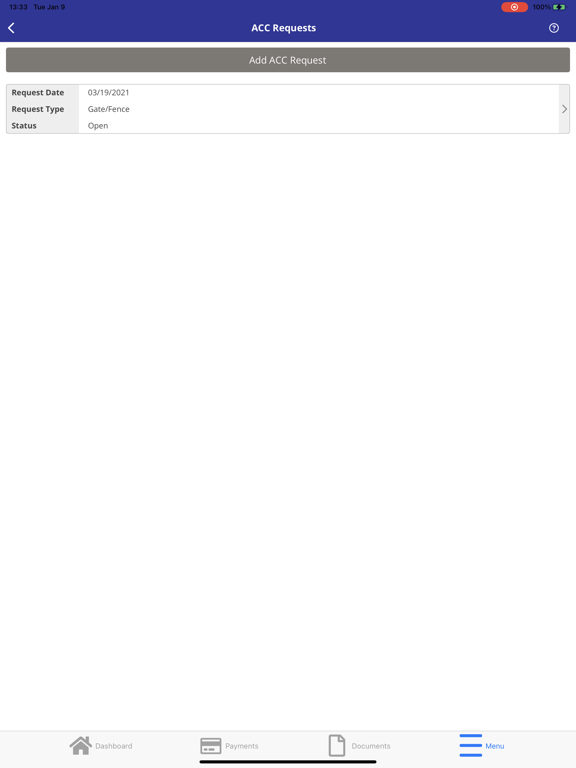Image resolution: width=576 pixels, height=768 pixels.
Task: Switch to the Dashboard tab label
Action: click(114, 746)
